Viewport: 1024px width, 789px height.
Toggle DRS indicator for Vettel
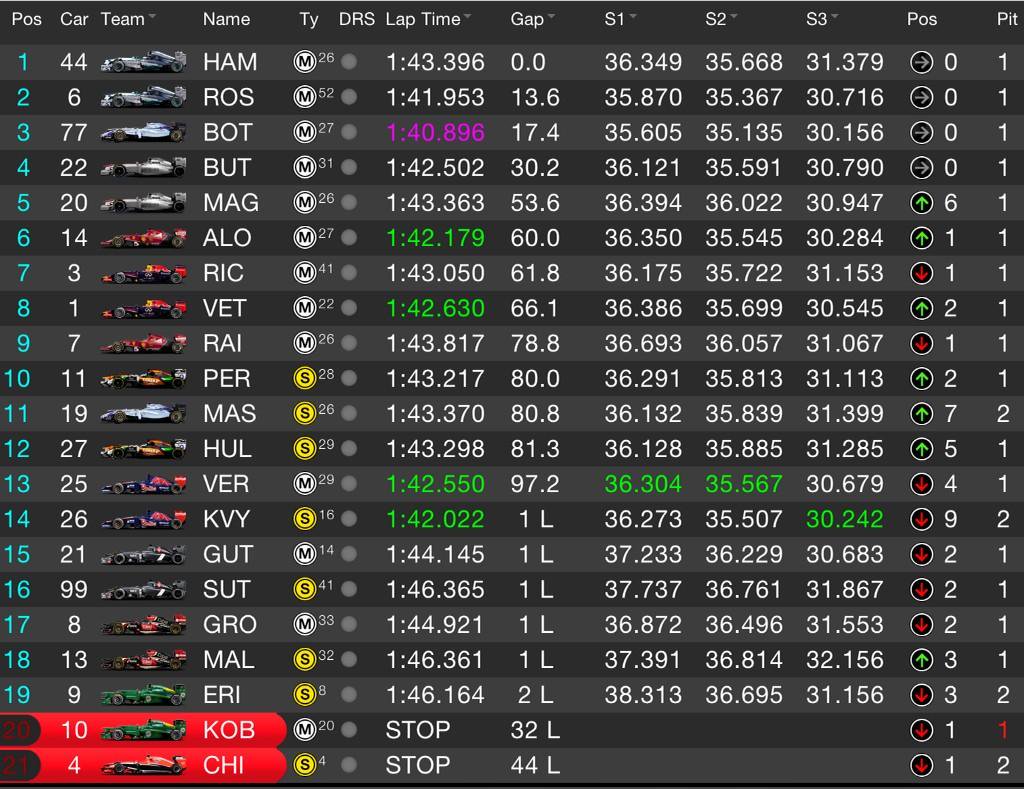[x=349, y=308]
